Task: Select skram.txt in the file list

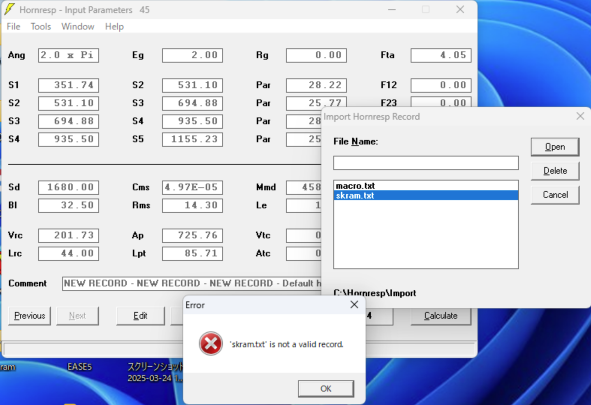Action: pyautogui.click(x=426, y=196)
